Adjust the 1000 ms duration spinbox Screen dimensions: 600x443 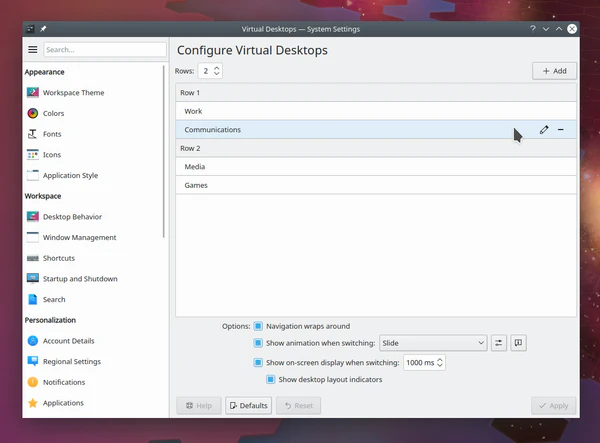coord(440,362)
